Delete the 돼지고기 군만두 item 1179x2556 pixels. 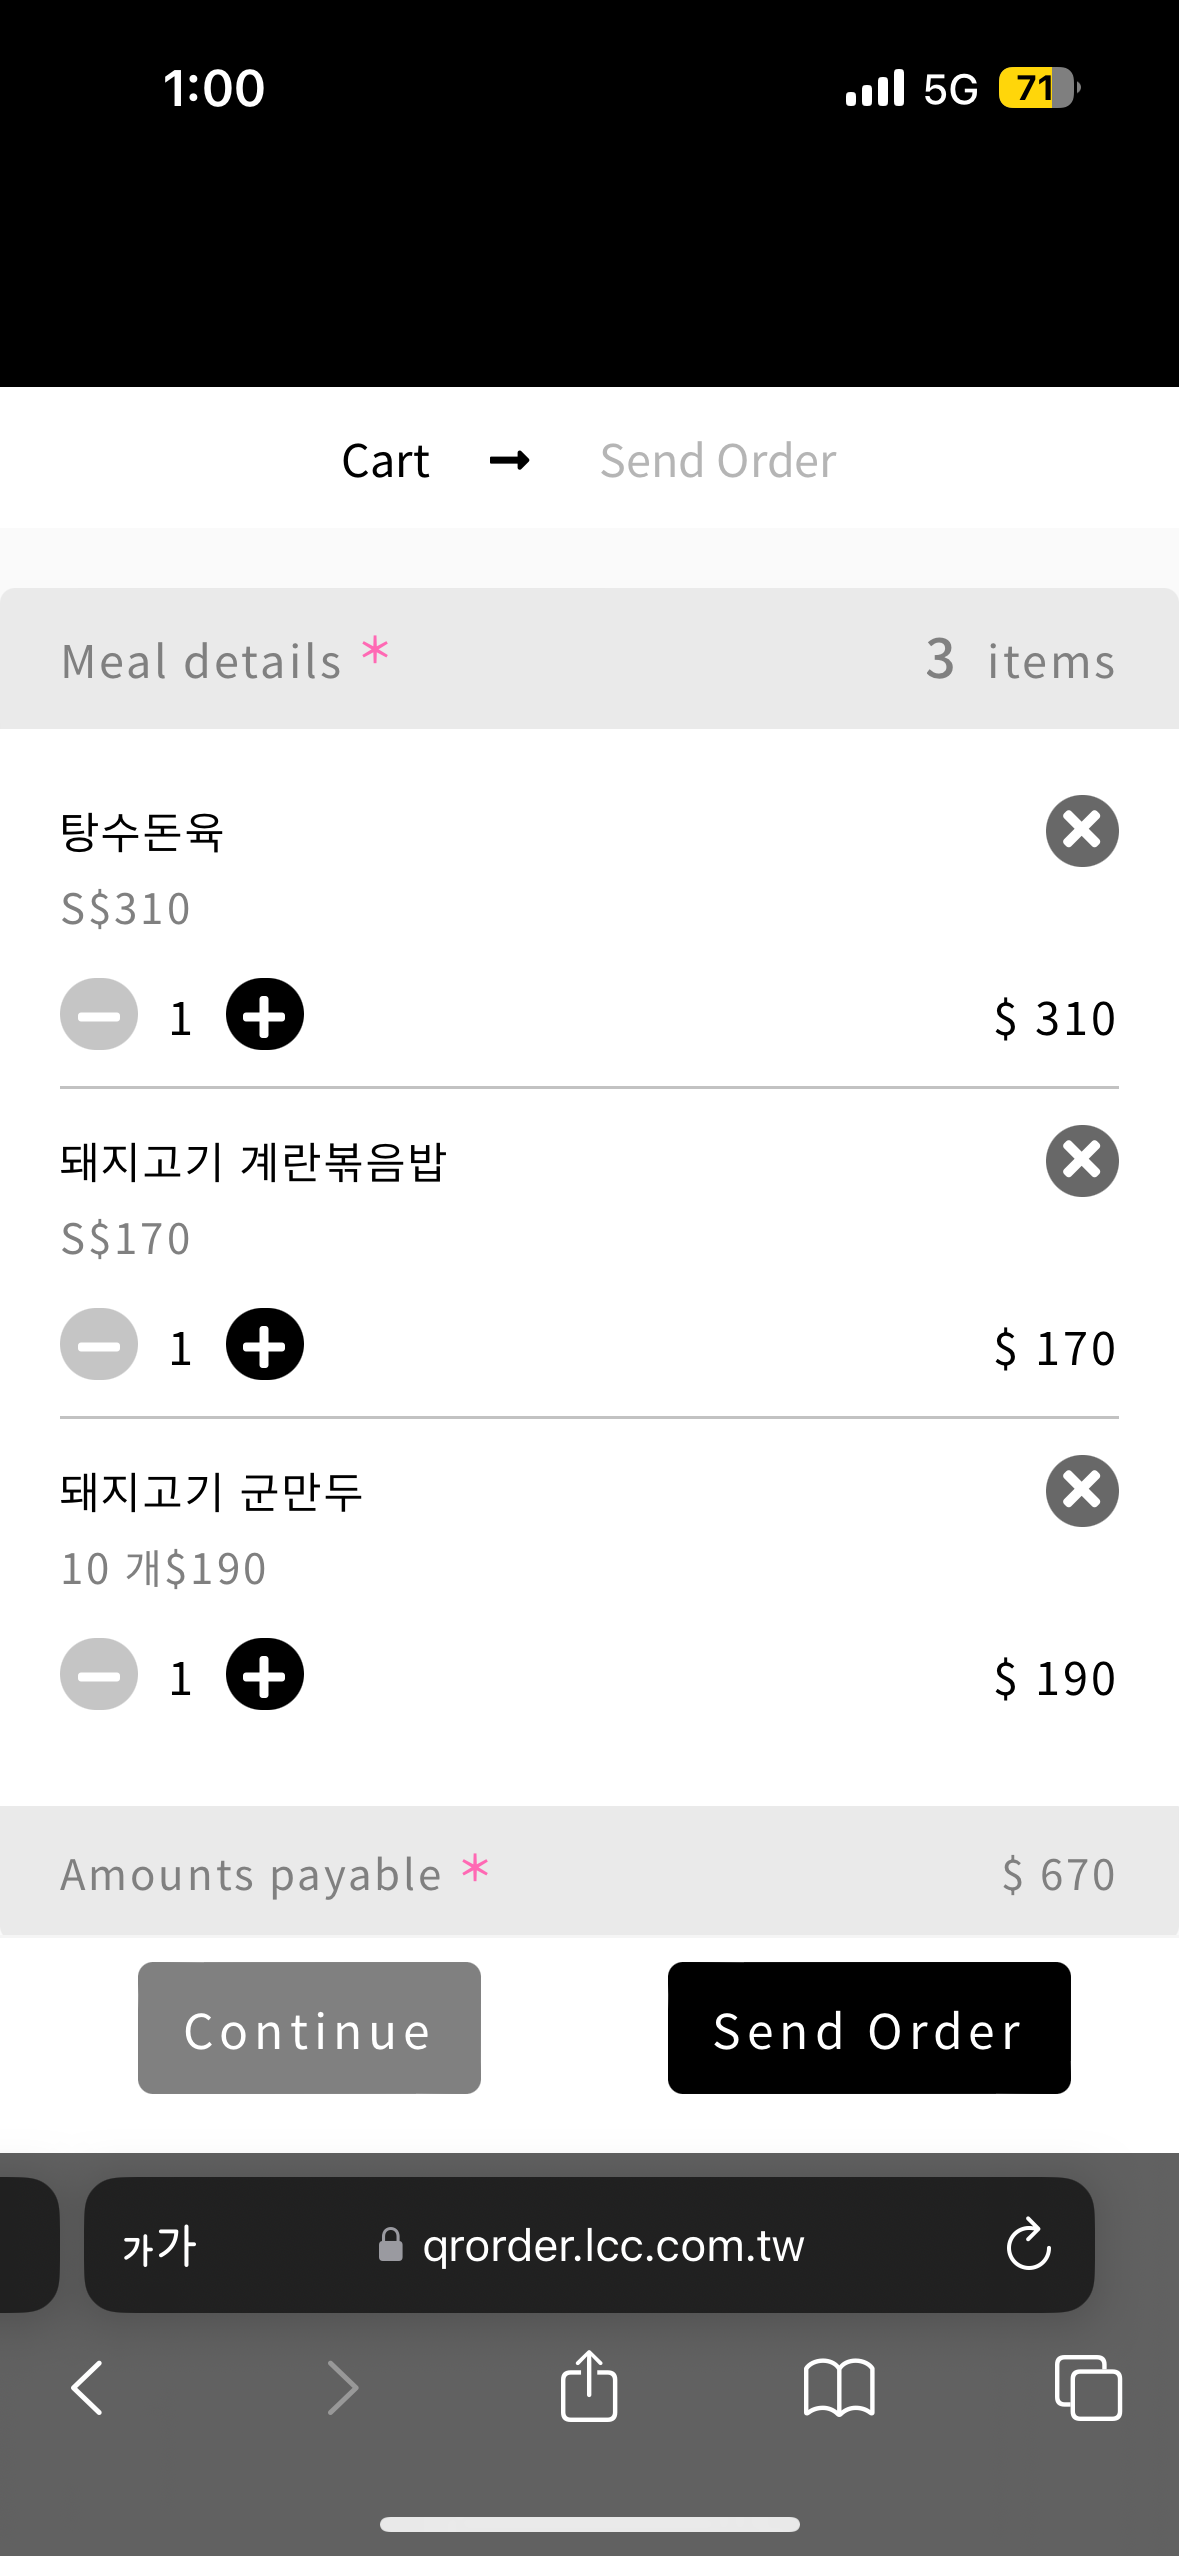1082,1491
